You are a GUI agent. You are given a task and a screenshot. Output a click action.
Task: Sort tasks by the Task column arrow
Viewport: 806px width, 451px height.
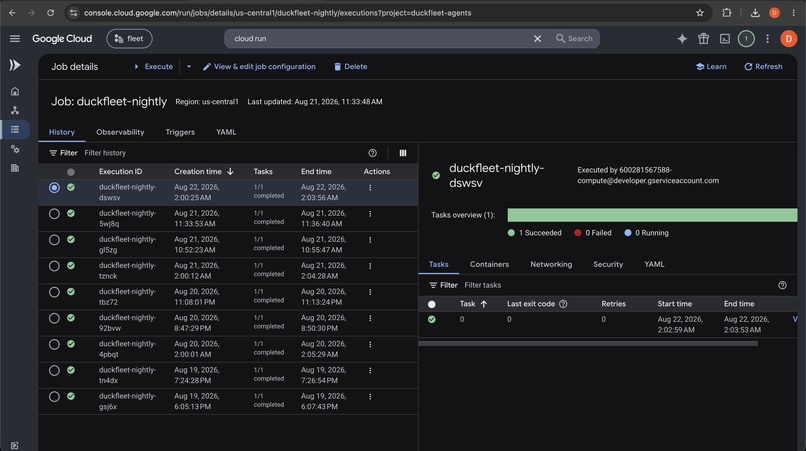[484, 304]
